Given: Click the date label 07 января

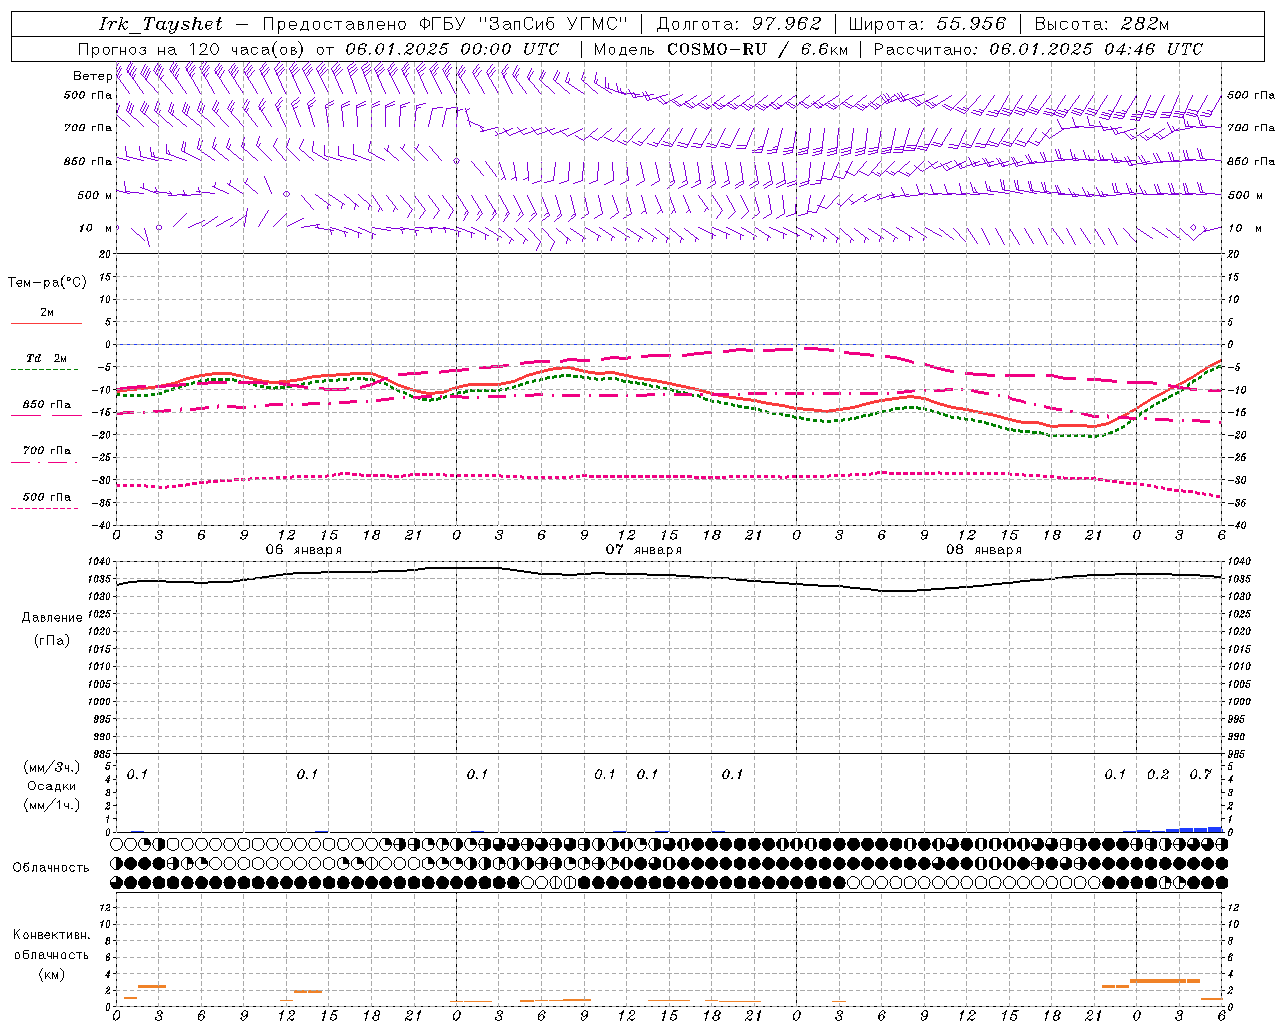Looking at the screenshot, I should [644, 550].
